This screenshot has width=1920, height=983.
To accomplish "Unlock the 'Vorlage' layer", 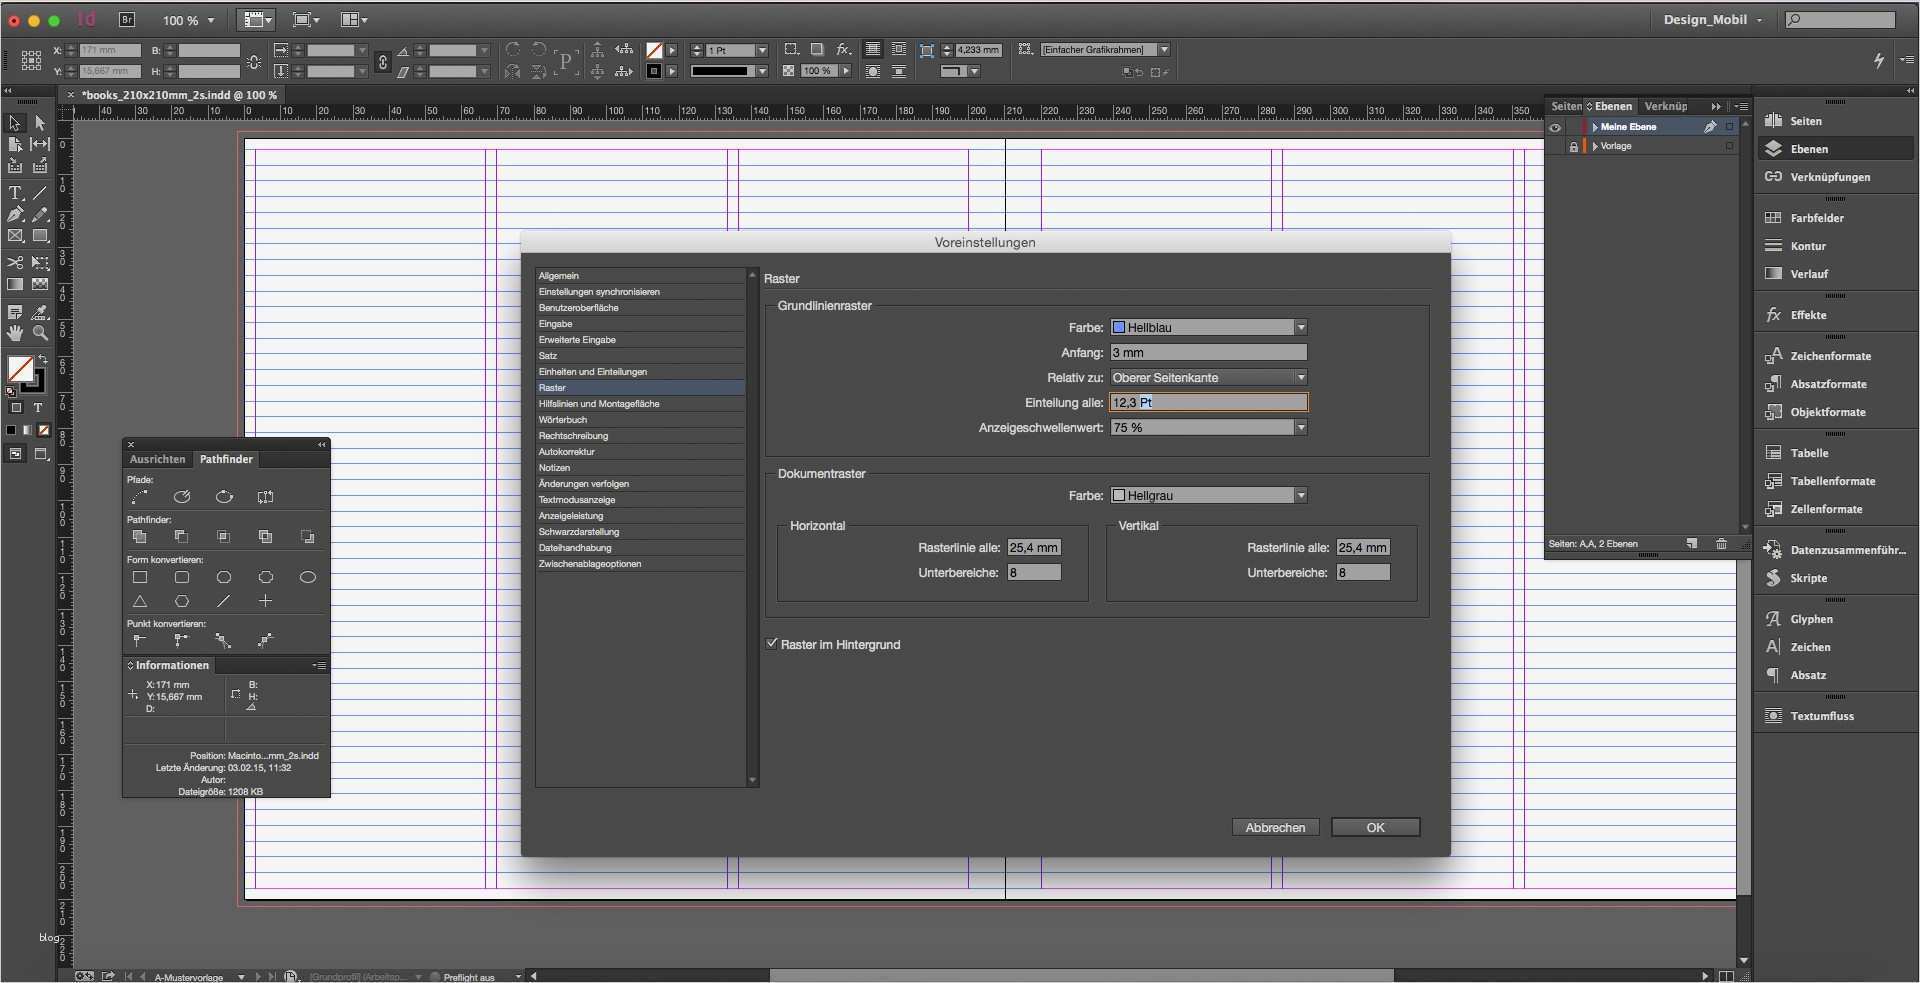I will click(x=1574, y=145).
